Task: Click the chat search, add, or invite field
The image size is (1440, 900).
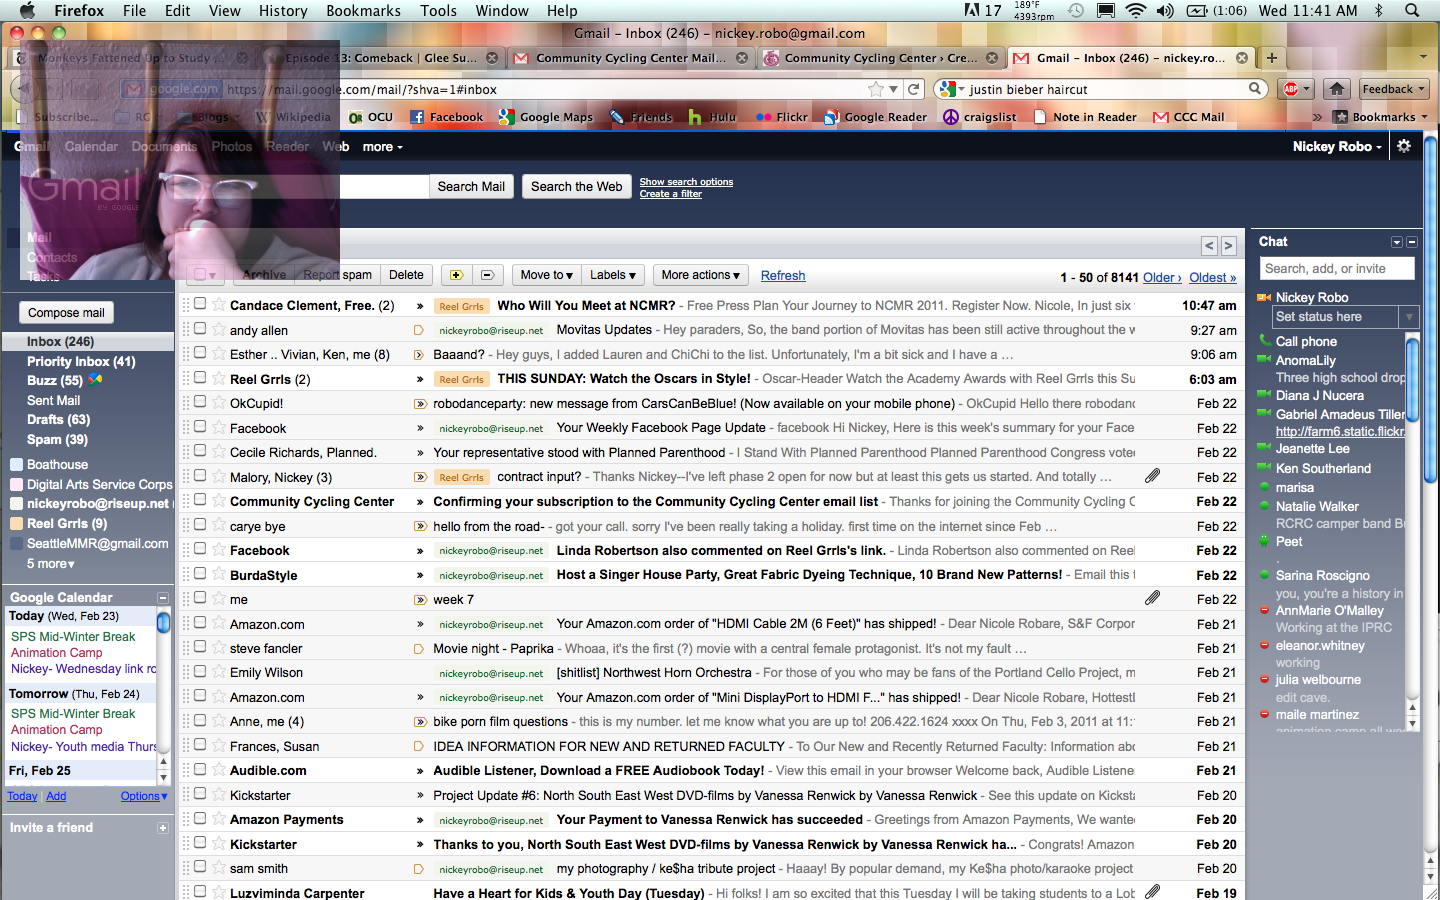Action: pos(1337,268)
